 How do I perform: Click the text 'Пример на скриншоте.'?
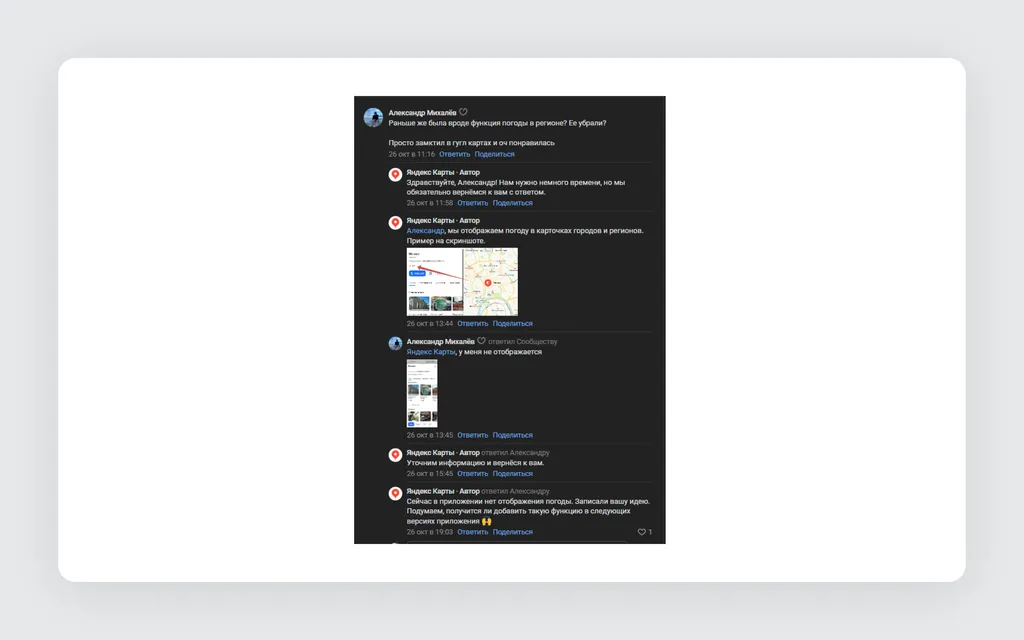(x=446, y=240)
